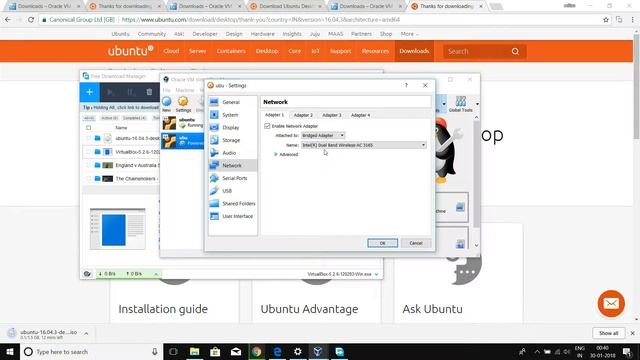The height and width of the screenshot is (360, 640).
Task: Expand speed panel chevron in Free Download Manager
Action: 156,274
